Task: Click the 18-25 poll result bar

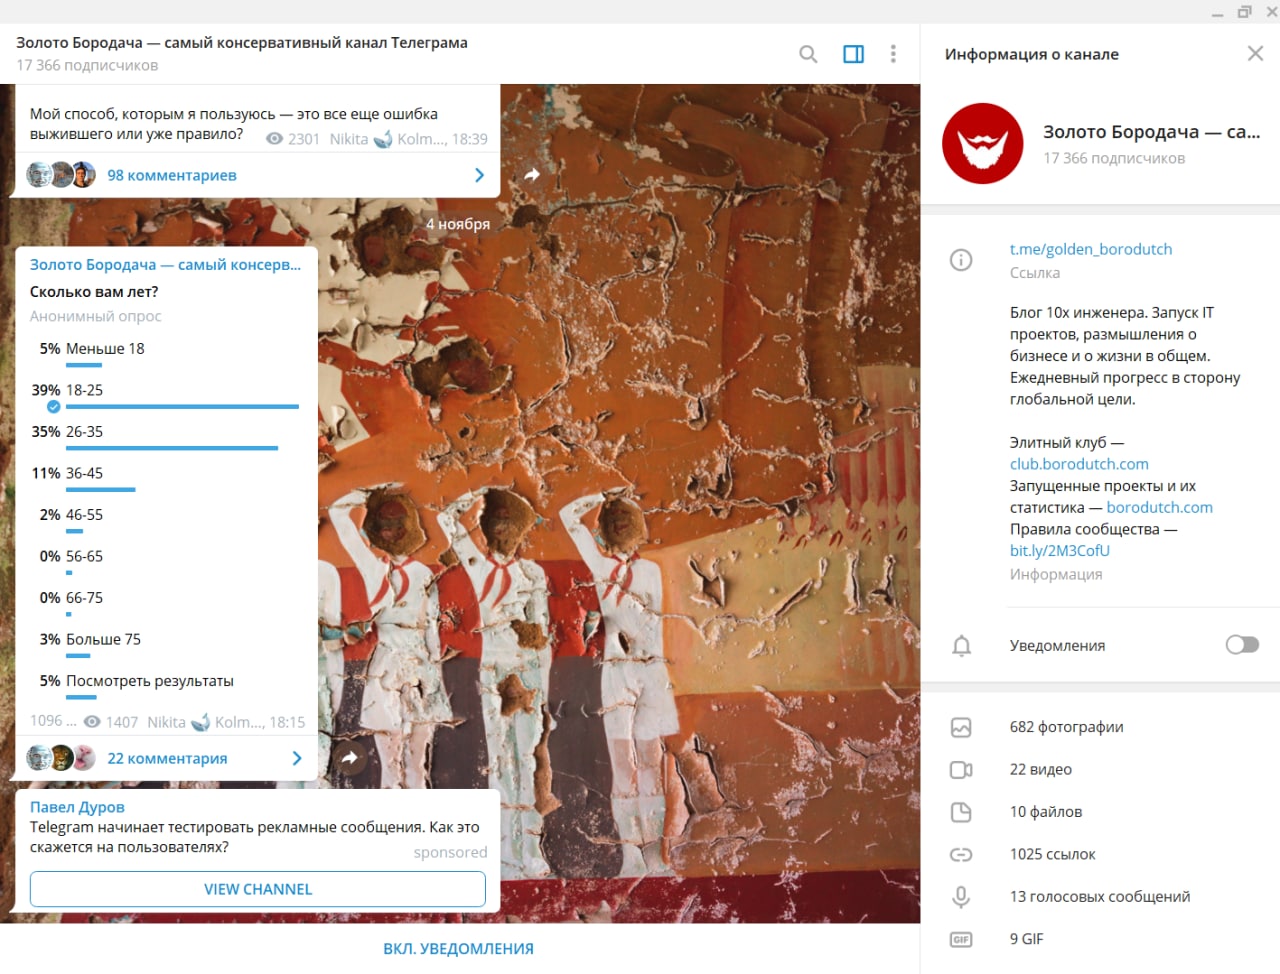Action: [182, 407]
